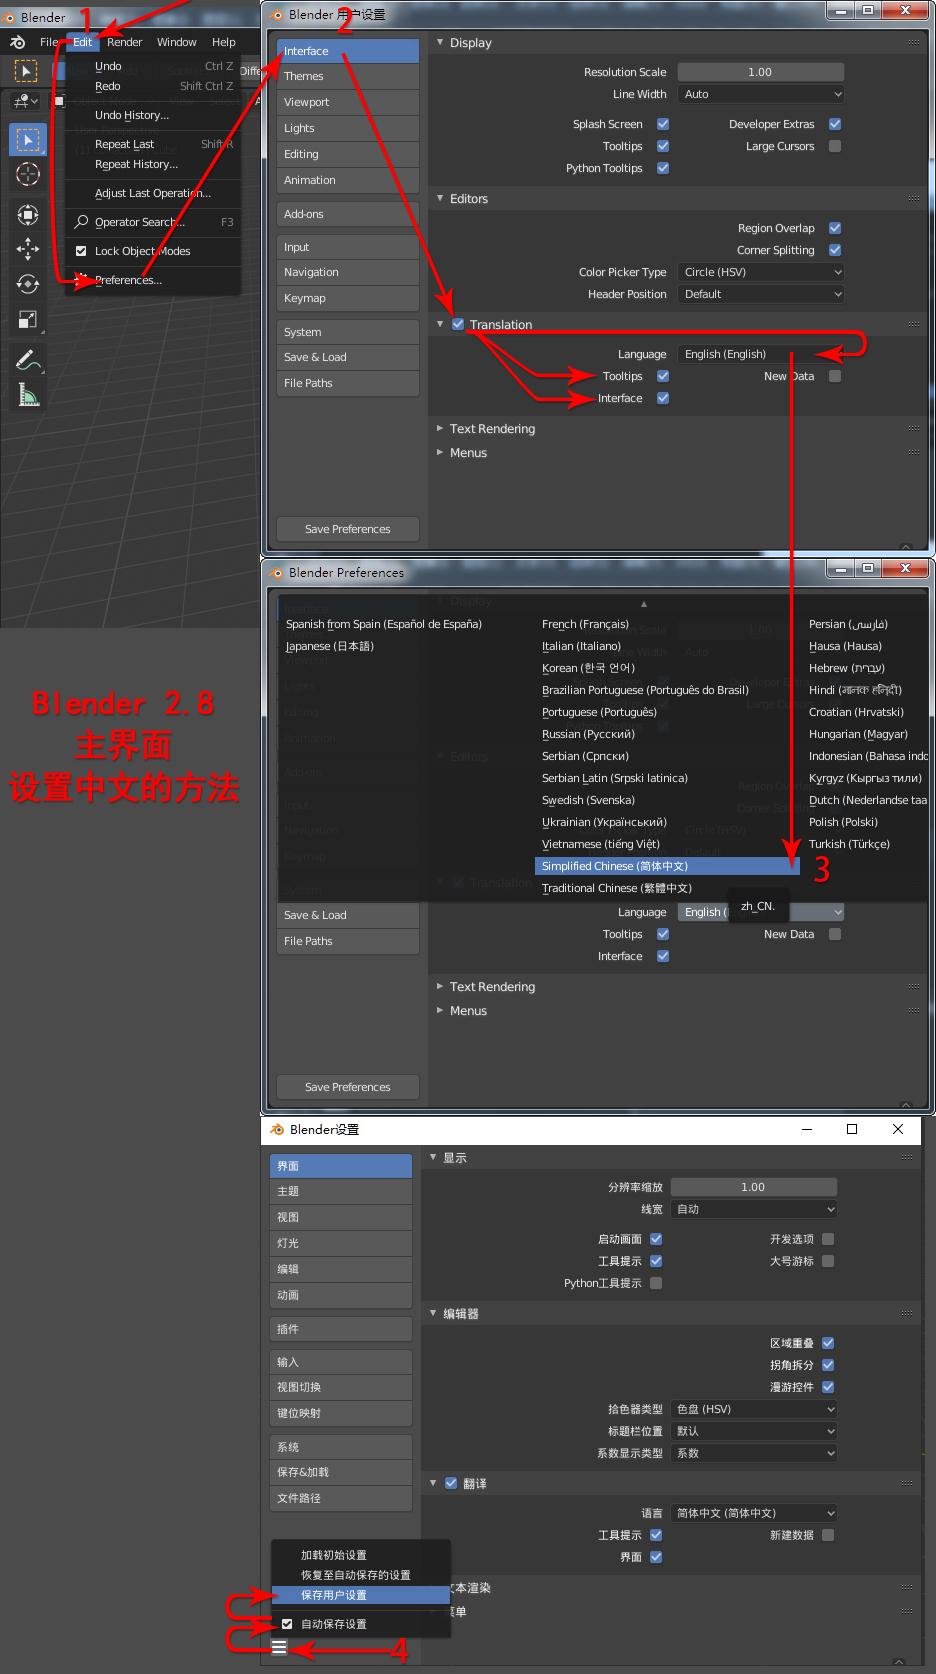Screen dimensions: 936x1674
Task: Toggle Interface translation checkbox in 用户设置 window
Action: coord(663,398)
